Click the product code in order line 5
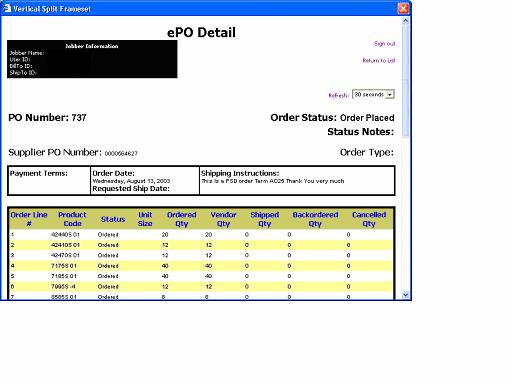Screen dimensions: 512x384 [x=64, y=276]
